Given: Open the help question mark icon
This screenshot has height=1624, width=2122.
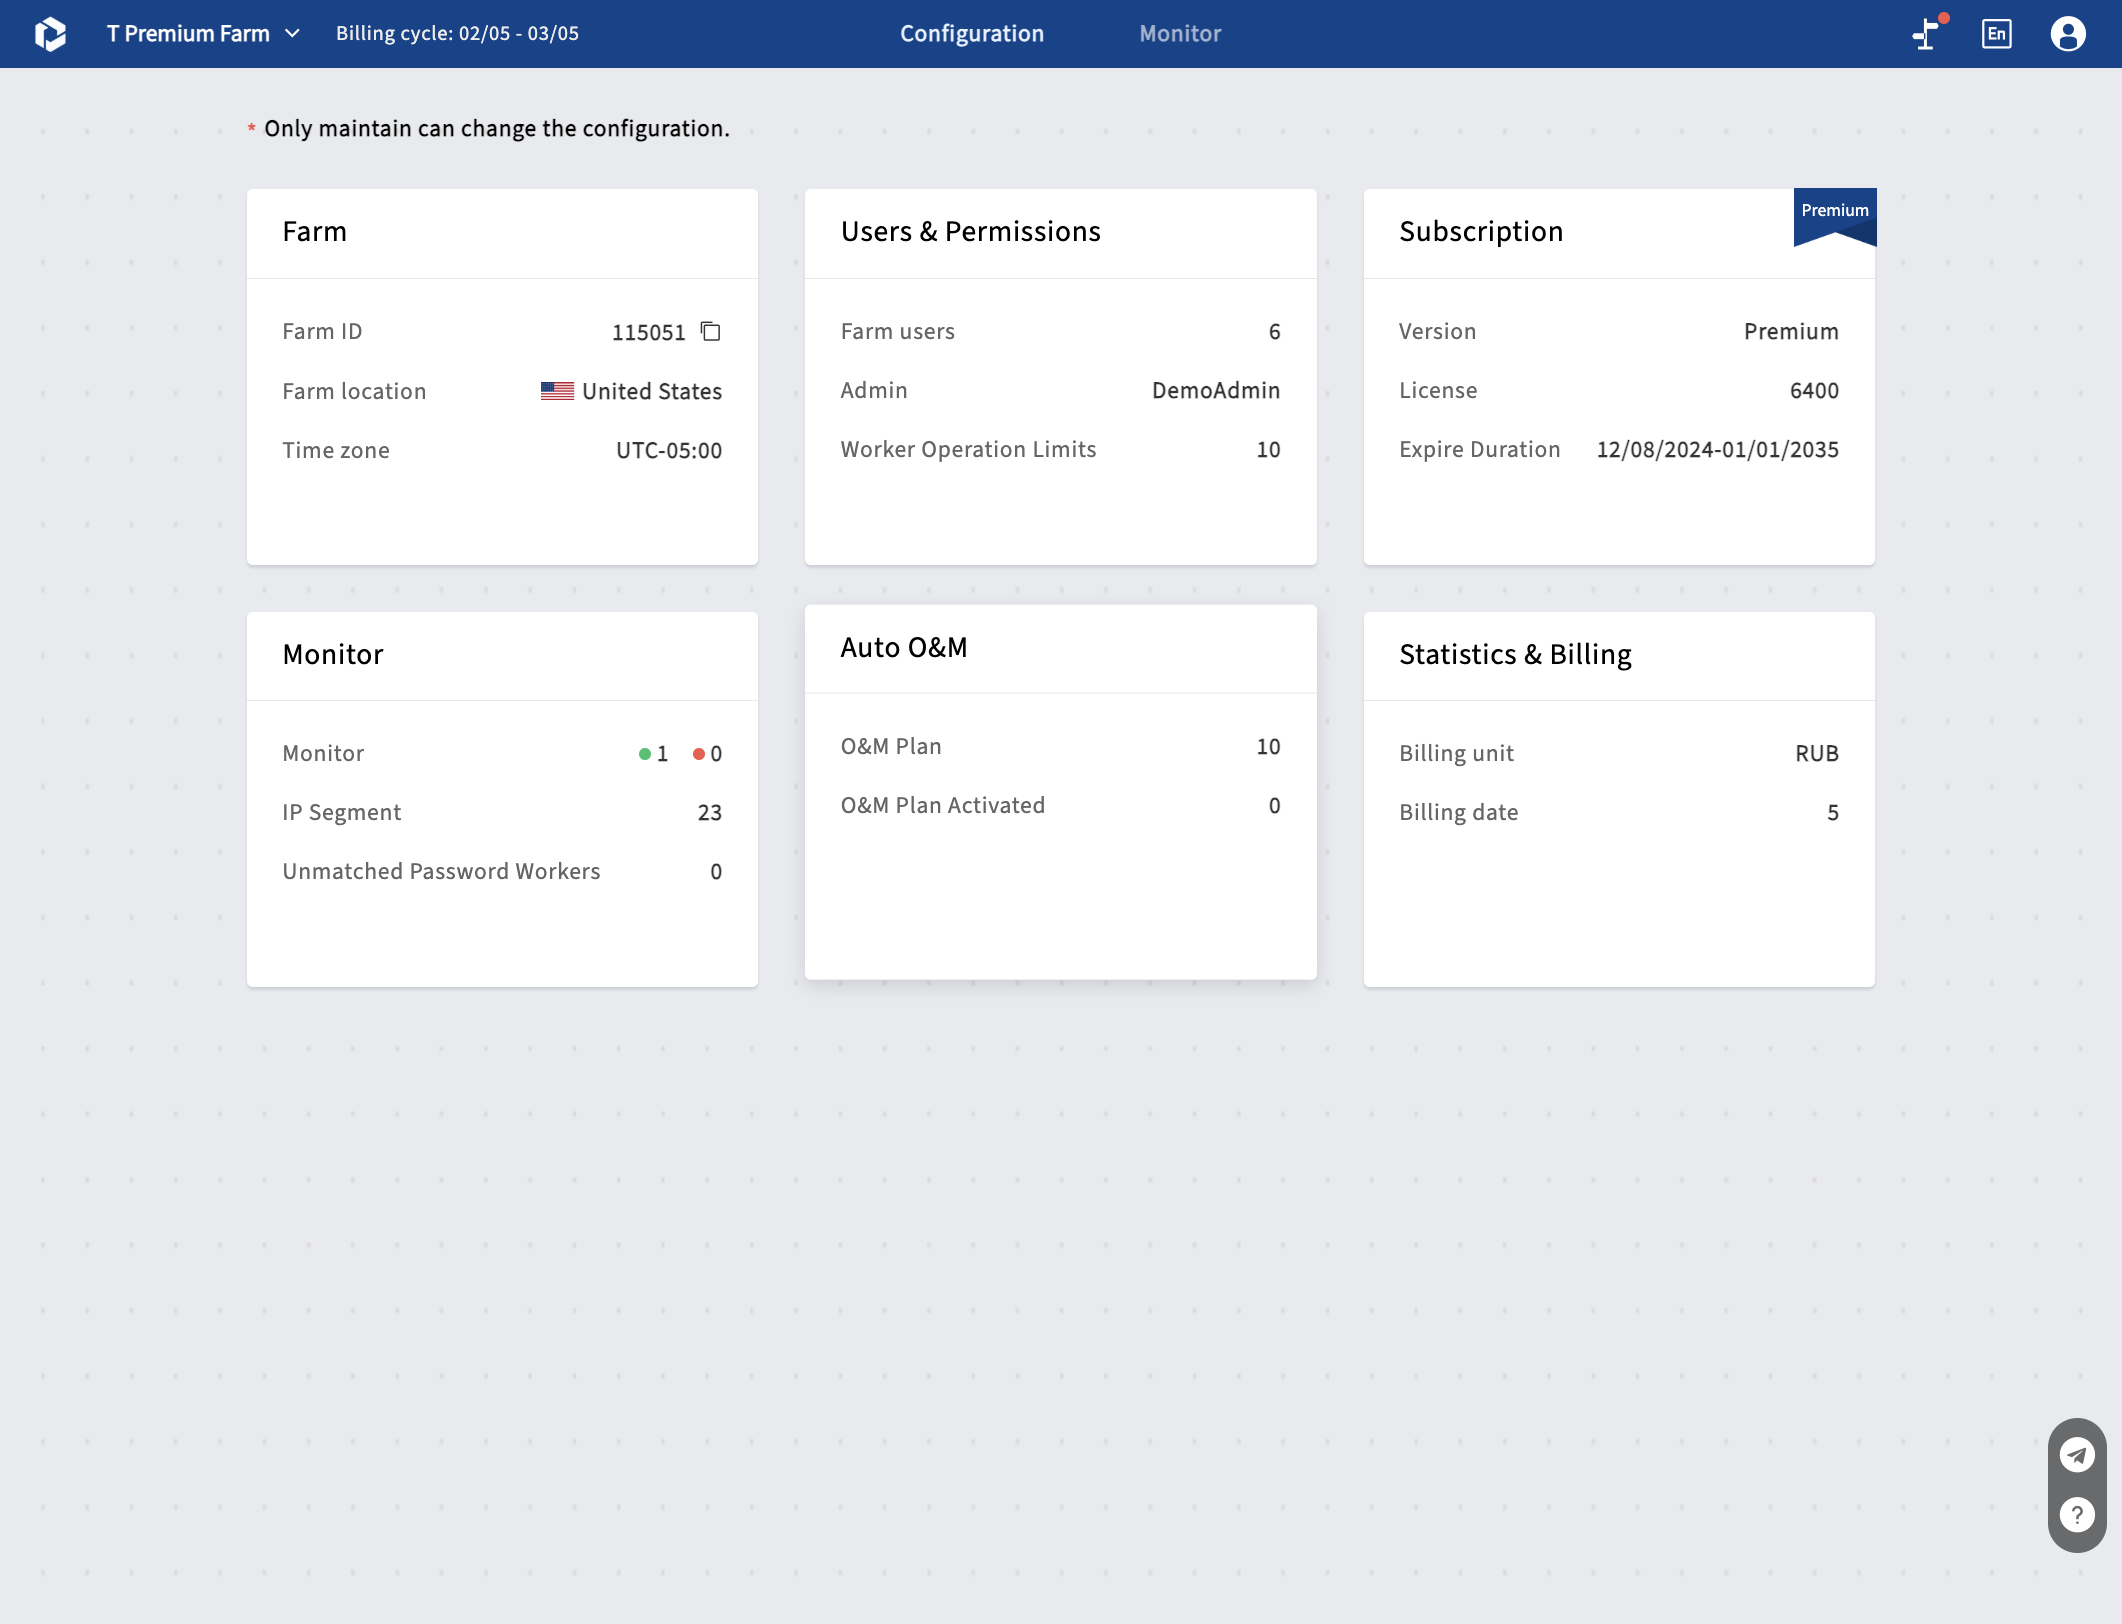Looking at the screenshot, I should coord(2077,1514).
